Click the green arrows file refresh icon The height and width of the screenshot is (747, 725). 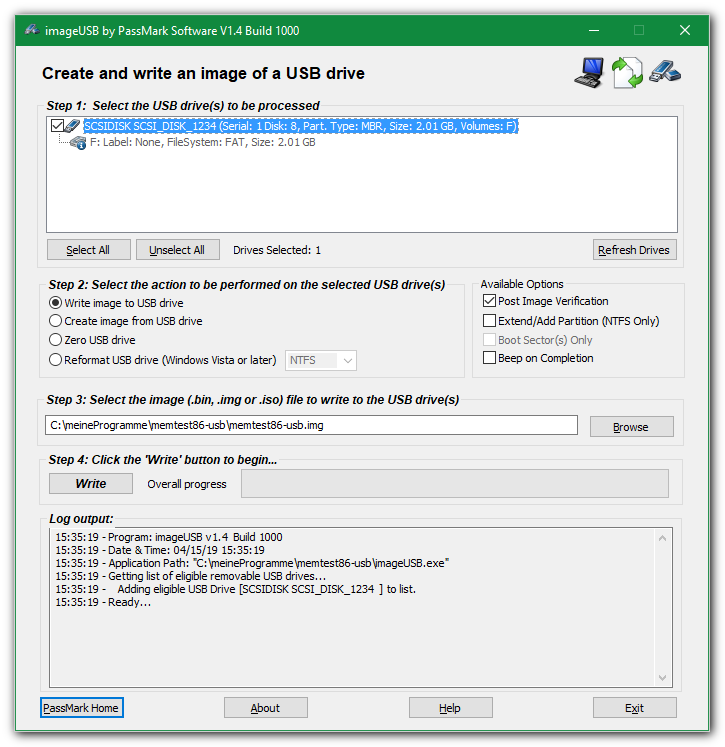(x=627, y=73)
